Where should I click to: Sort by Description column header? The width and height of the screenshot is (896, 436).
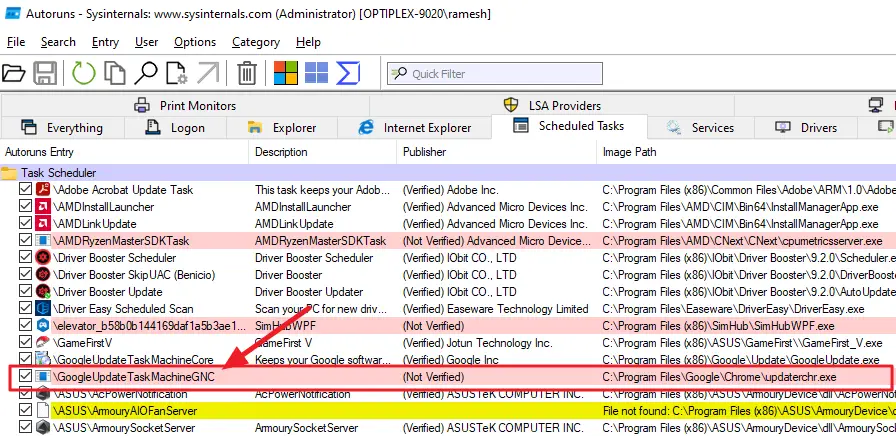click(x=323, y=152)
